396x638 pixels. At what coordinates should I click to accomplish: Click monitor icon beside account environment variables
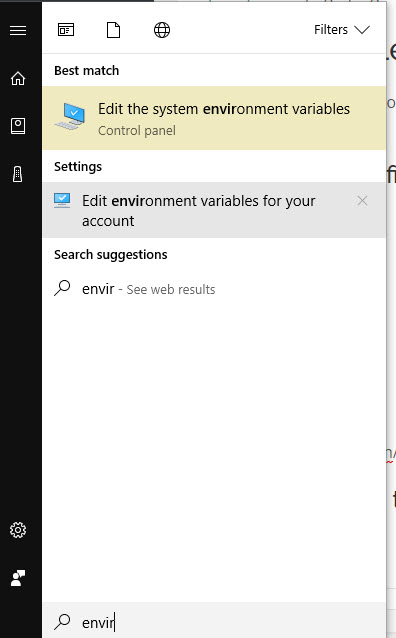coord(62,201)
